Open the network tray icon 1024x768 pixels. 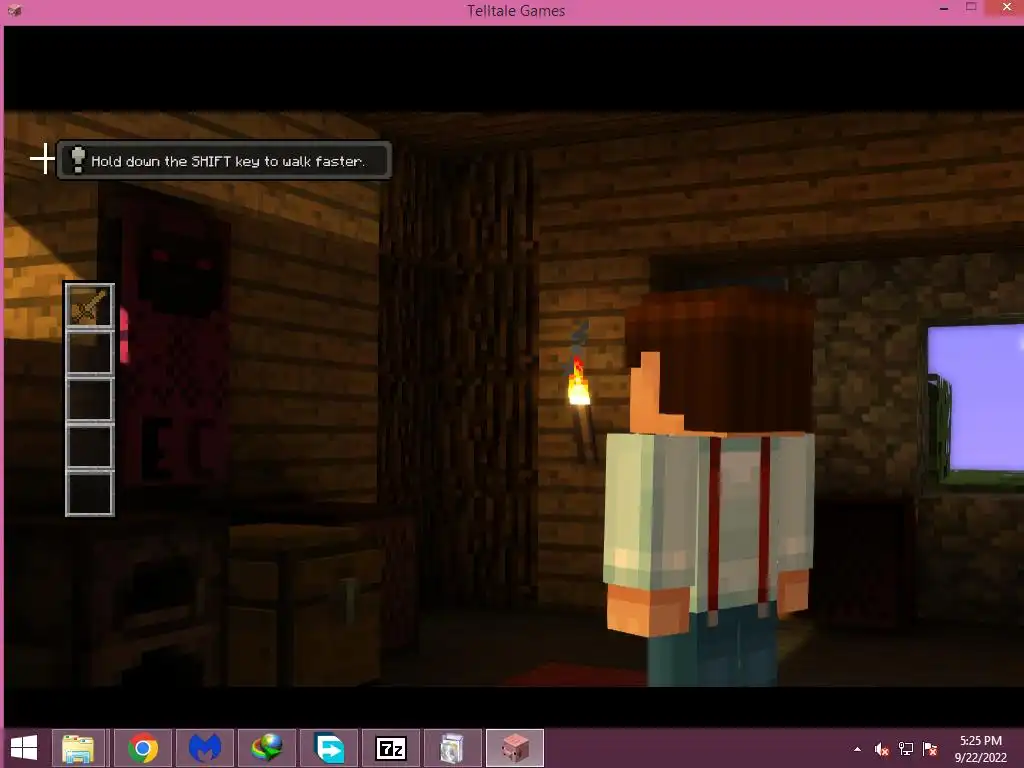(906, 749)
